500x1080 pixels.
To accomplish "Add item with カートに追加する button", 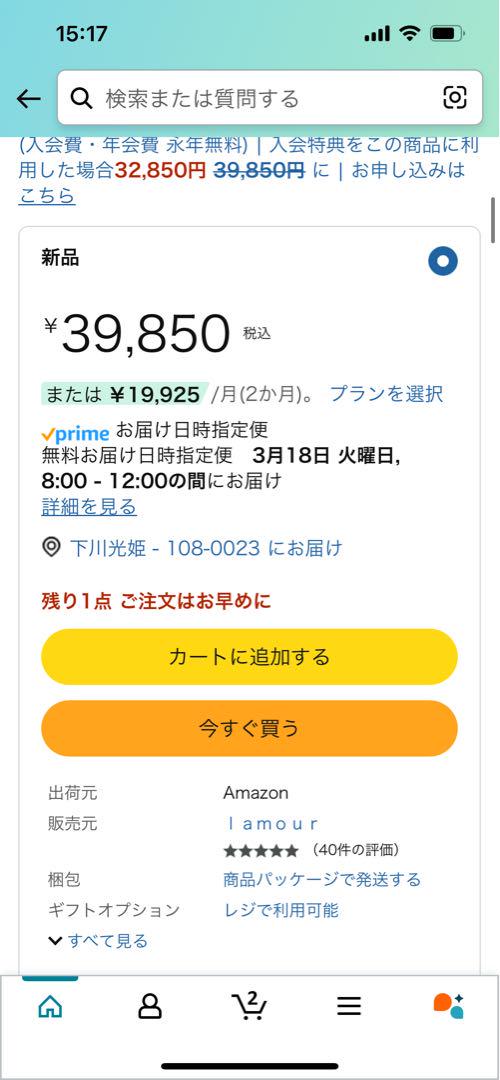I will tap(249, 656).
